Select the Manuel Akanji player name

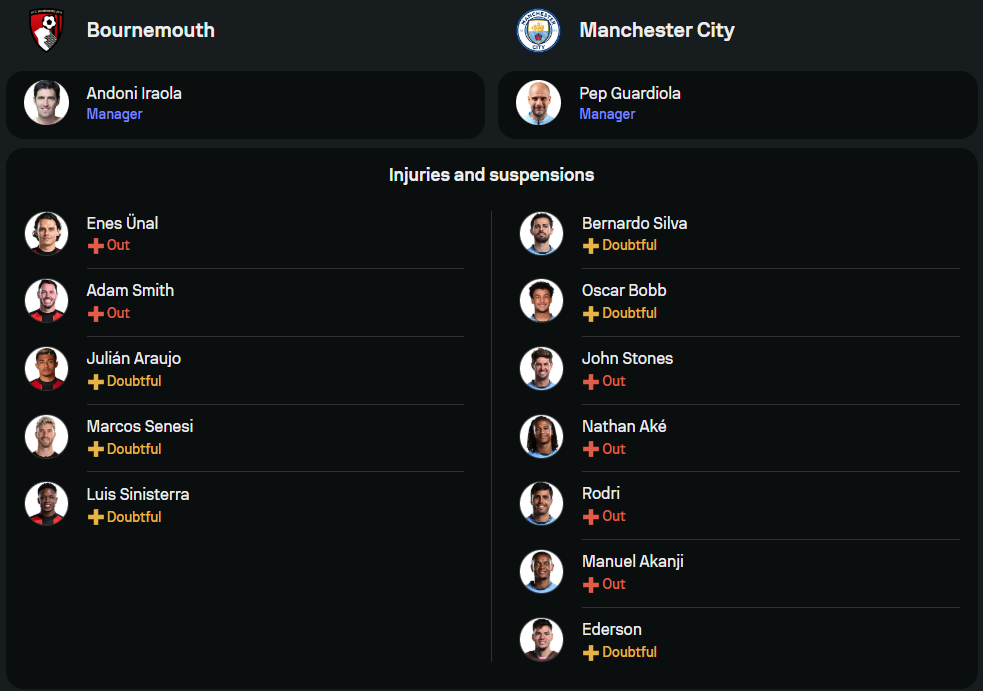(x=633, y=561)
